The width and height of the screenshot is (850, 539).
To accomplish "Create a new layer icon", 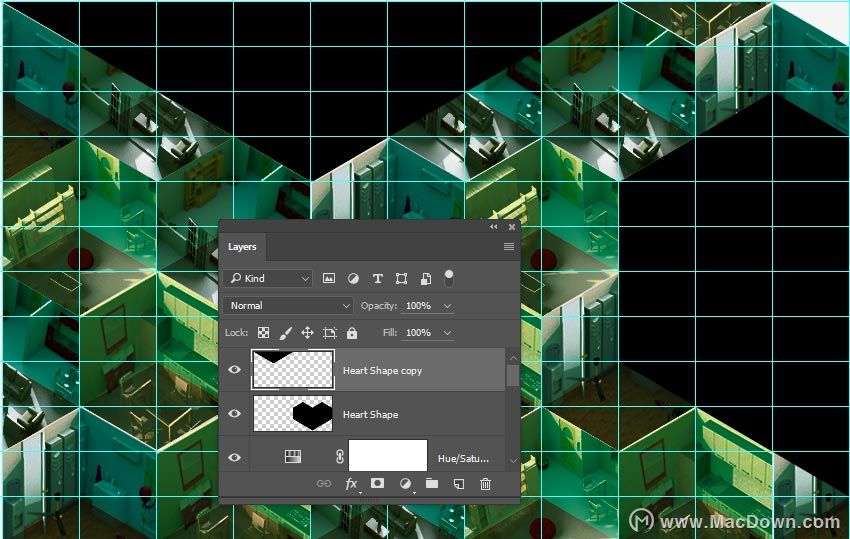I will click(x=459, y=483).
